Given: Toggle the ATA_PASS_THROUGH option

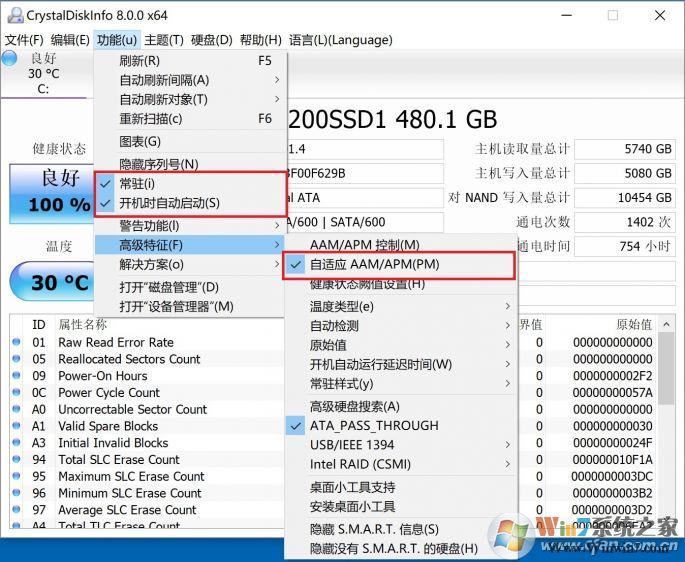Looking at the screenshot, I should pyautogui.click(x=400, y=426).
